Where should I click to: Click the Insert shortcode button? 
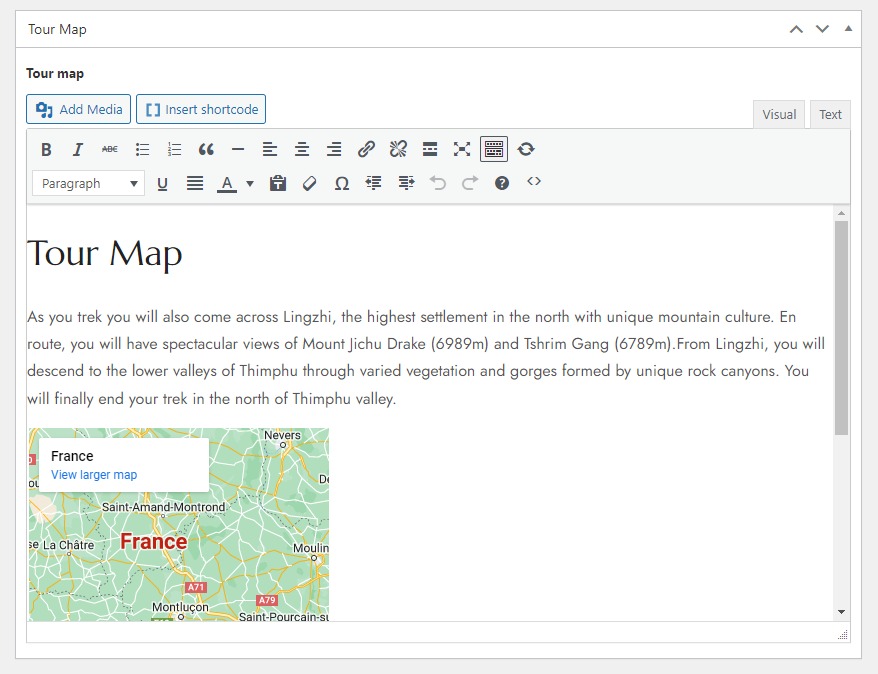pos(201,109)
